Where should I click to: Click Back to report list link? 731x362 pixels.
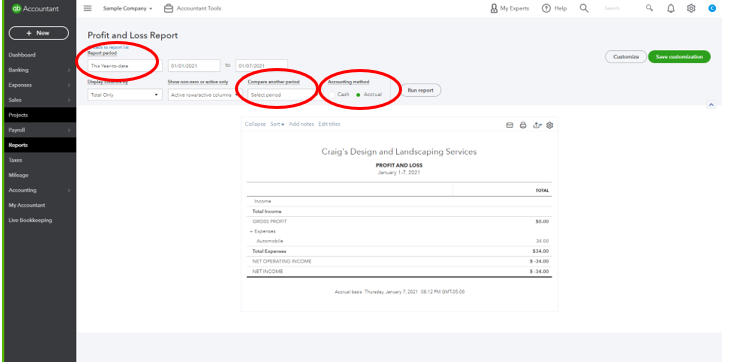(x=108, y=47)
